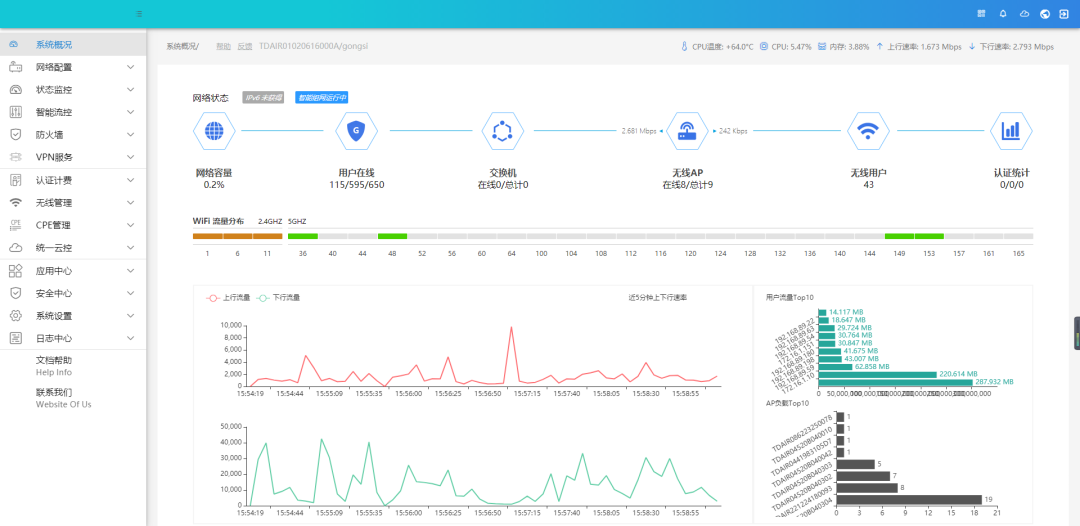Open notifications bell icon
The height and width of the screenshot is (526, 1080).
point(1003,14)
